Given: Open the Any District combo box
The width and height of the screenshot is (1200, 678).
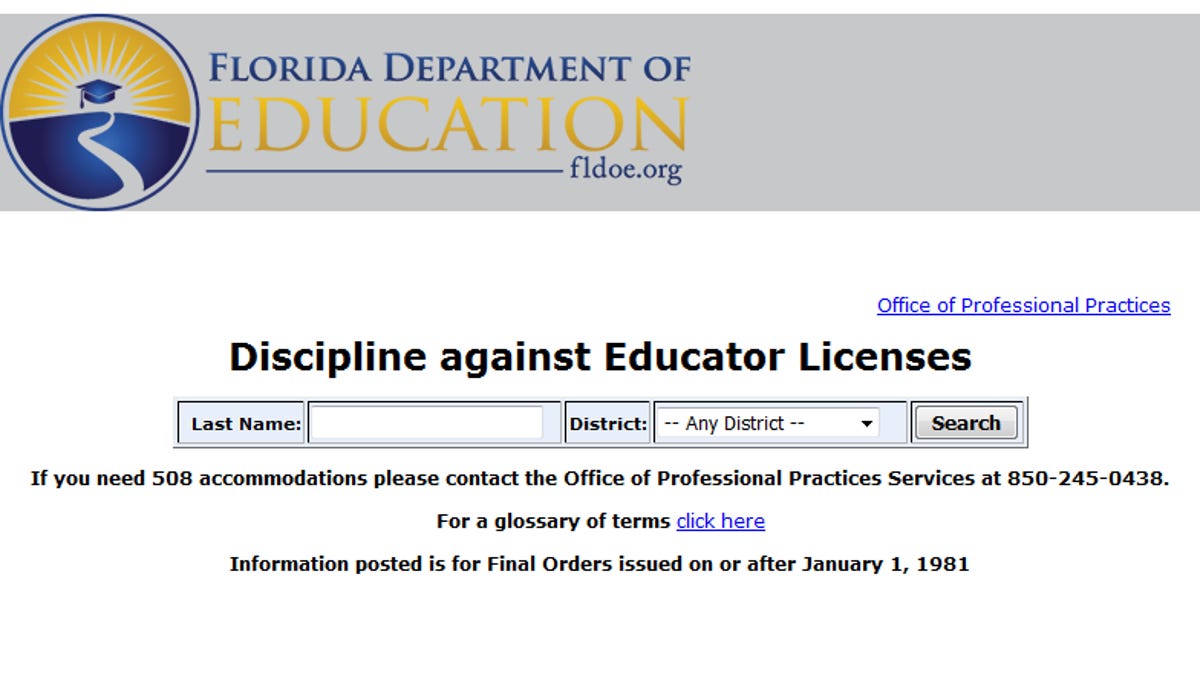Looking at the screenshot, I should pos(767,423).
